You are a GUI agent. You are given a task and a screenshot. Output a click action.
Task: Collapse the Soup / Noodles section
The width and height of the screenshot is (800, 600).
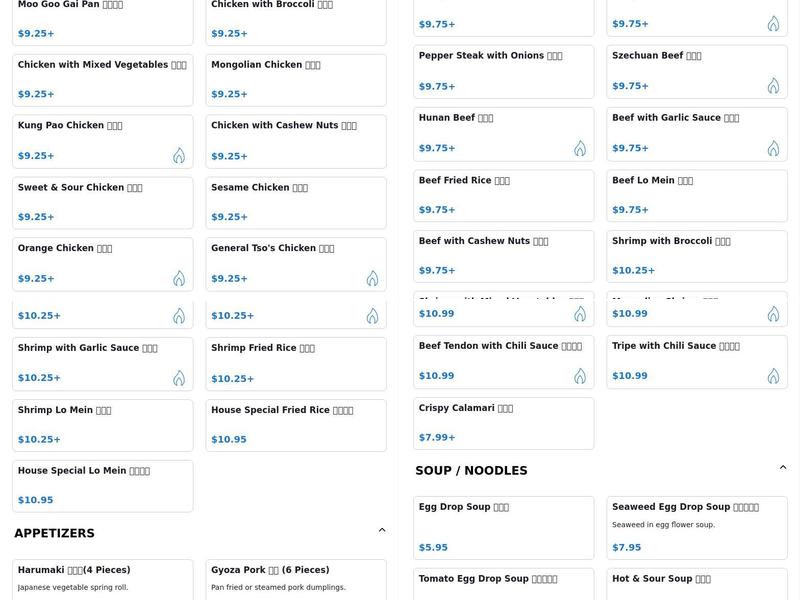[783, 467]
